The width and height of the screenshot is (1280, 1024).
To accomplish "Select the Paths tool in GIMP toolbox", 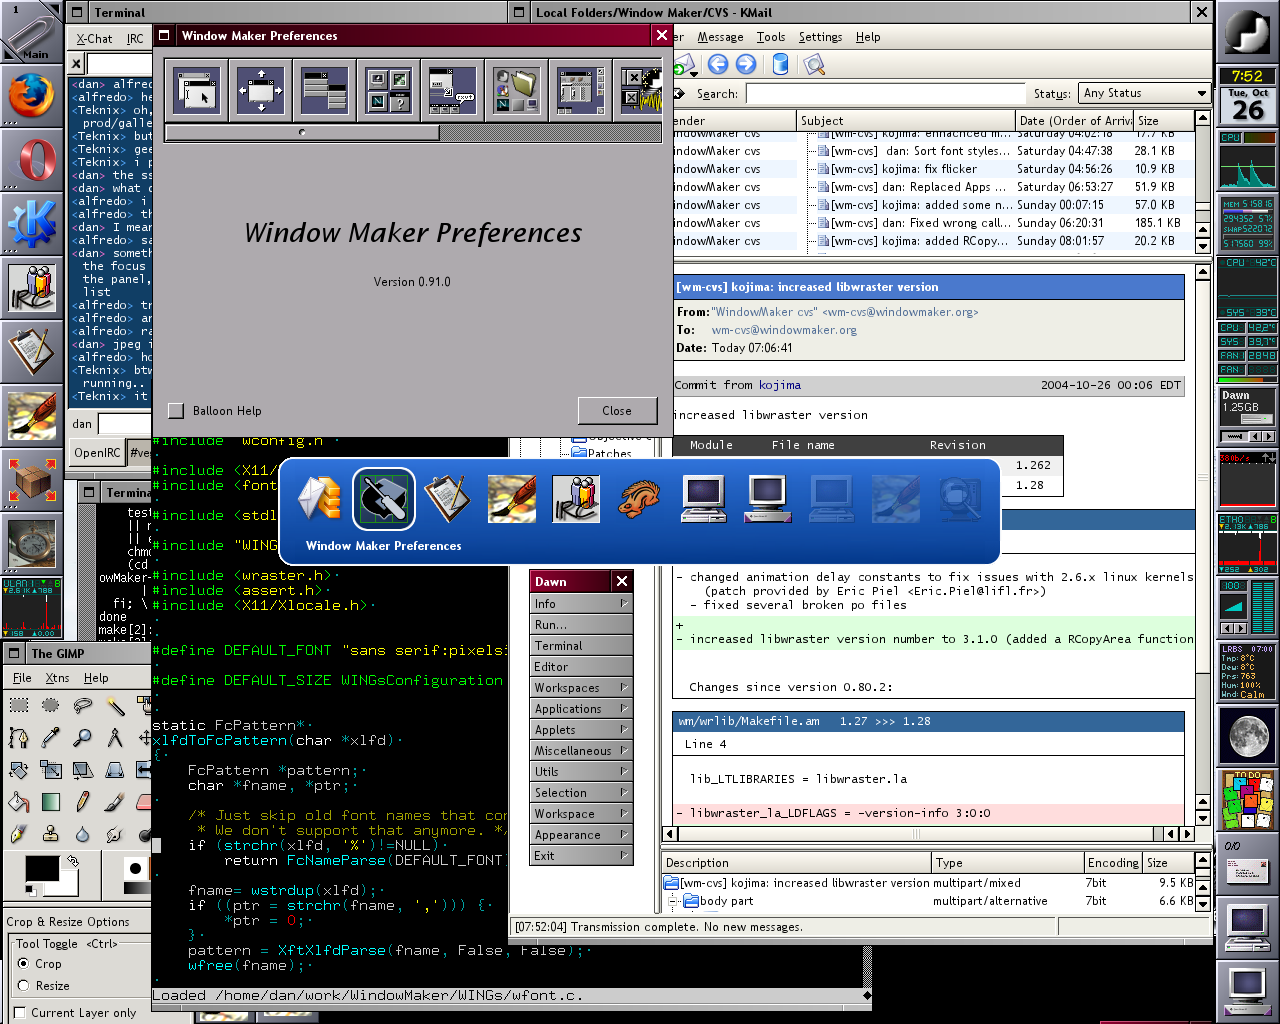I will (19, 738).
